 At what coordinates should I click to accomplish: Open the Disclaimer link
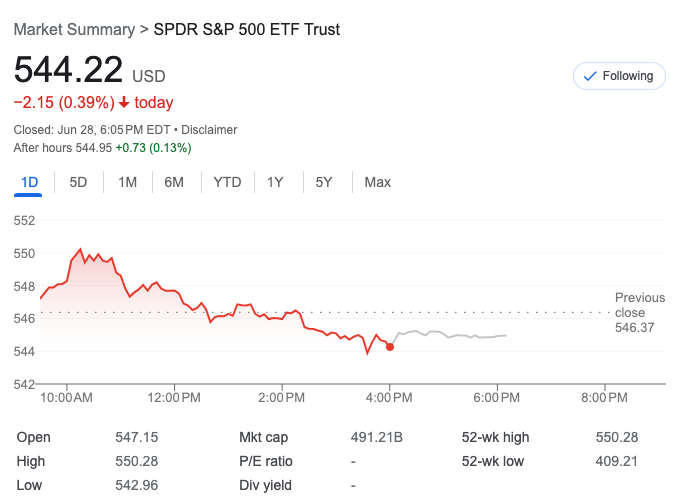tap(210, 130)
